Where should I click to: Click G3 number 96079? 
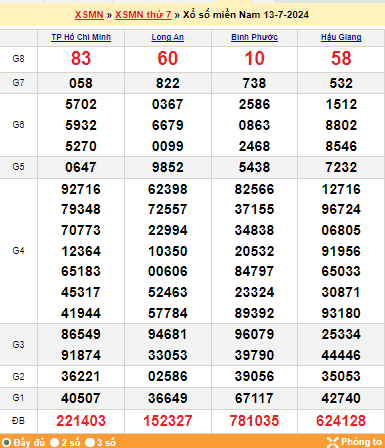click(254, 334)
